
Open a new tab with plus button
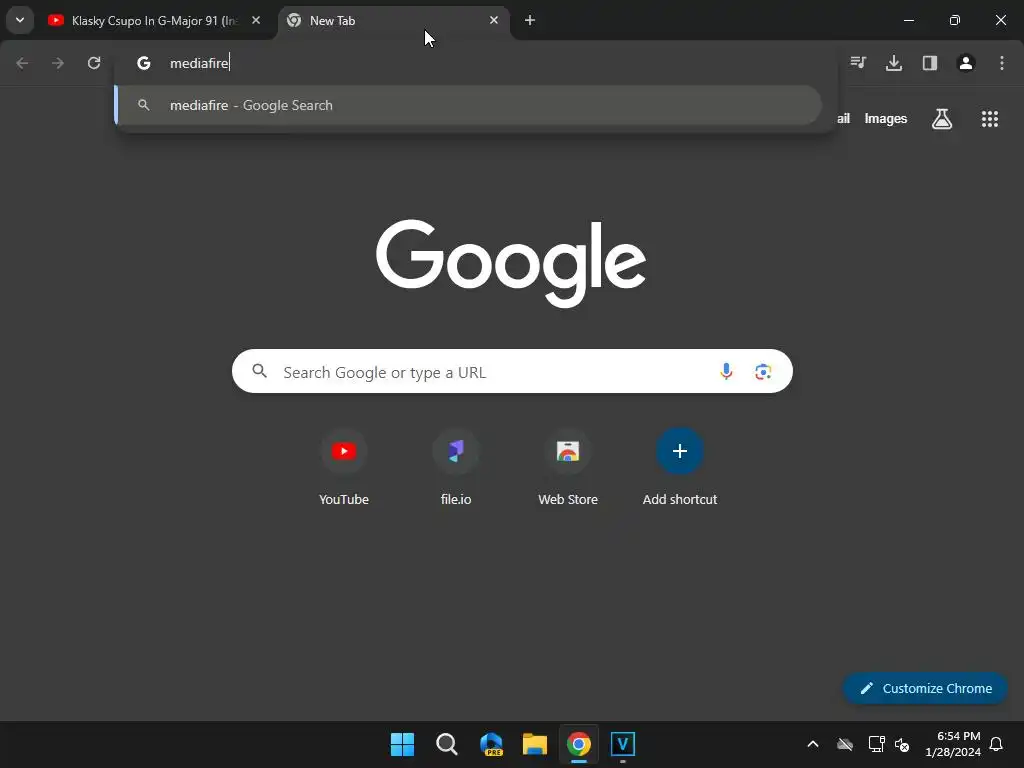(530, 20)
